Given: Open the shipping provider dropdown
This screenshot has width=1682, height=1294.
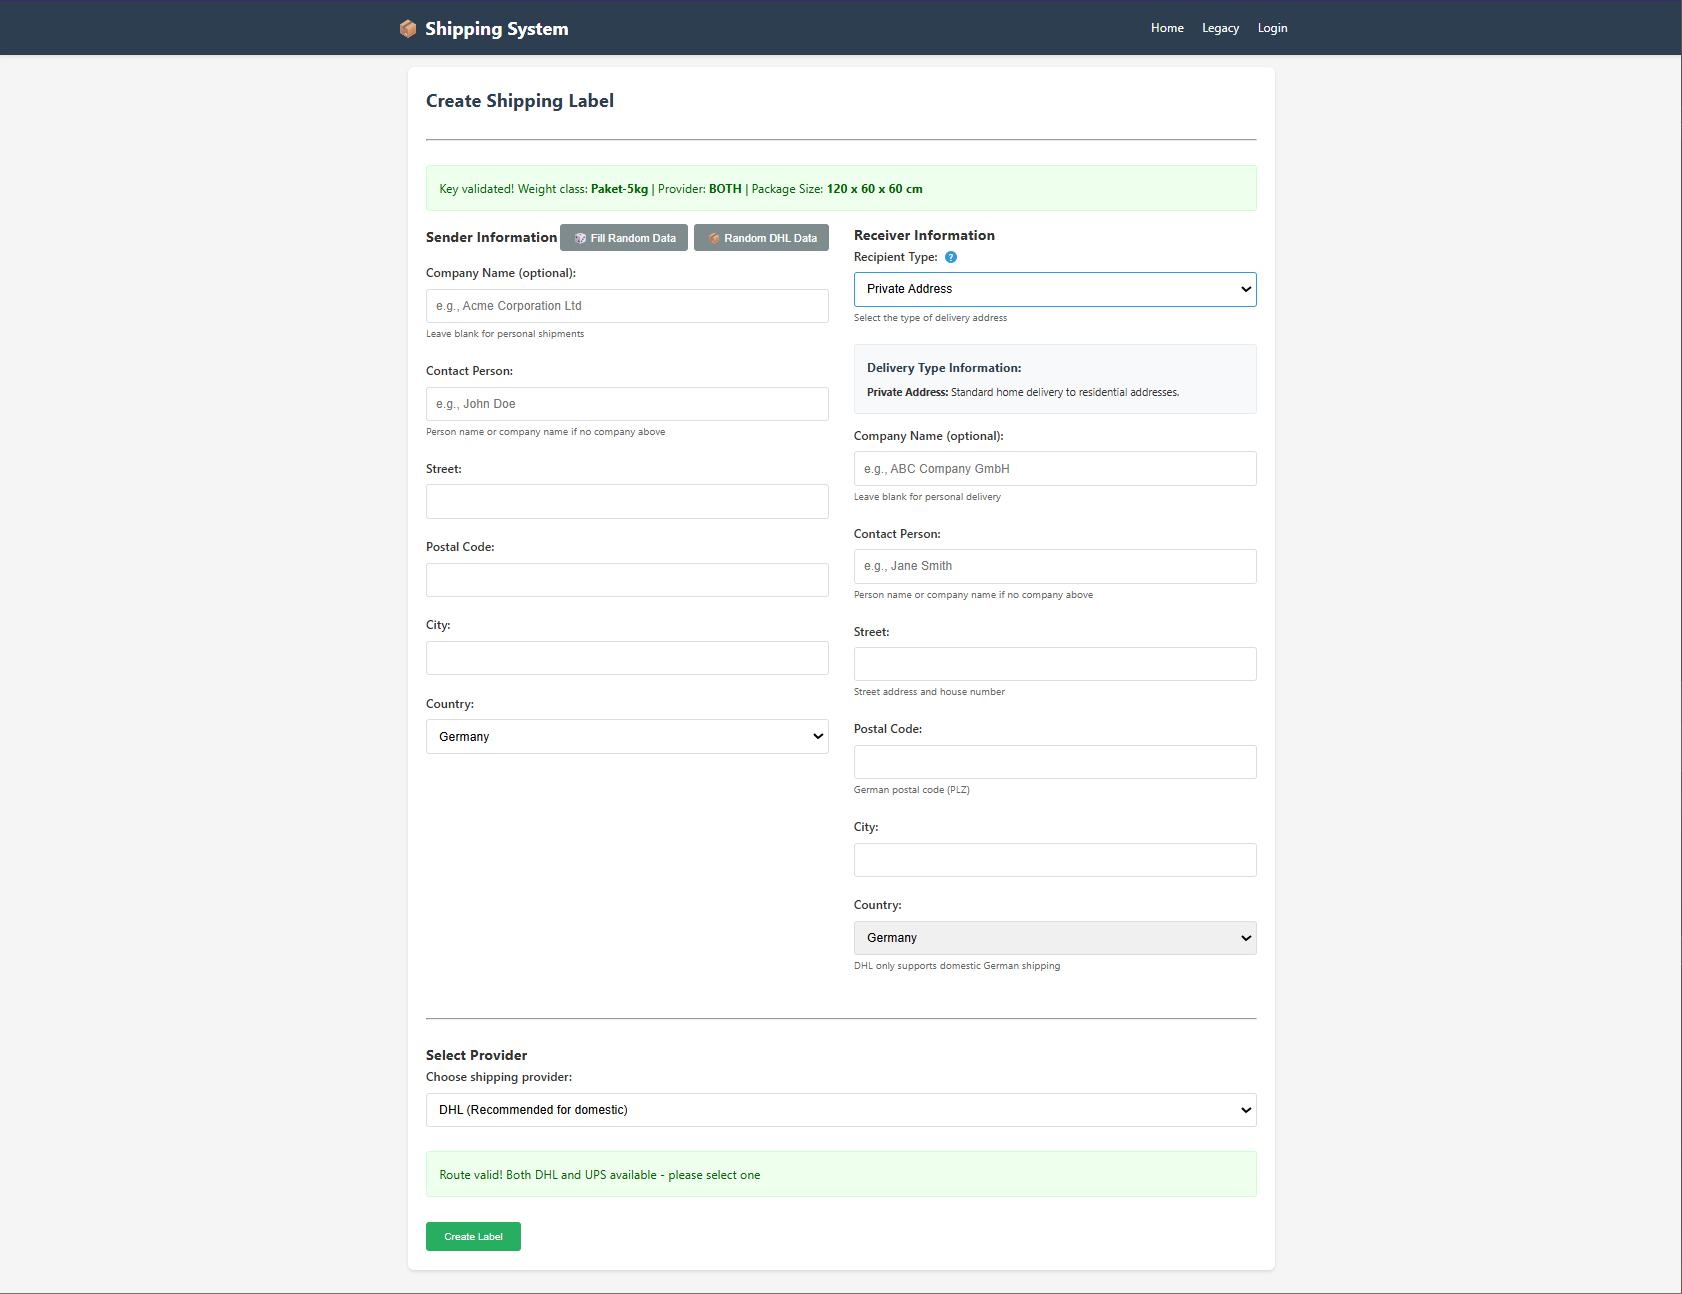Looking at the screenshot, I should tap(841, 1109).
